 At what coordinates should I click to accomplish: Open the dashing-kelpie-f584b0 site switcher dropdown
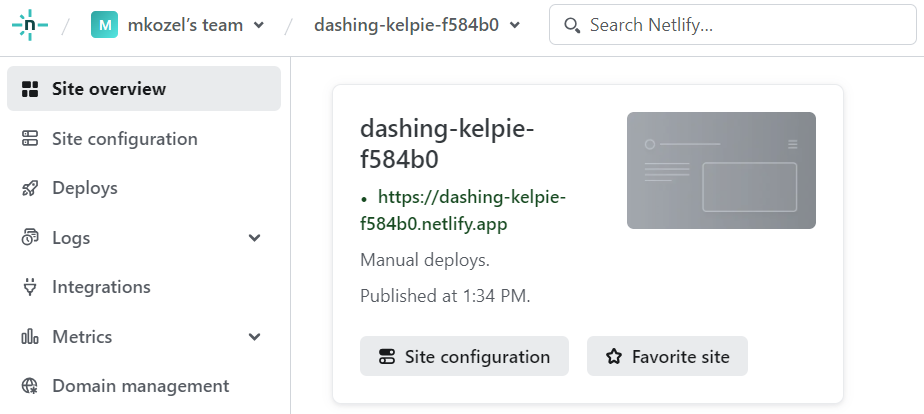coord(515,25)
